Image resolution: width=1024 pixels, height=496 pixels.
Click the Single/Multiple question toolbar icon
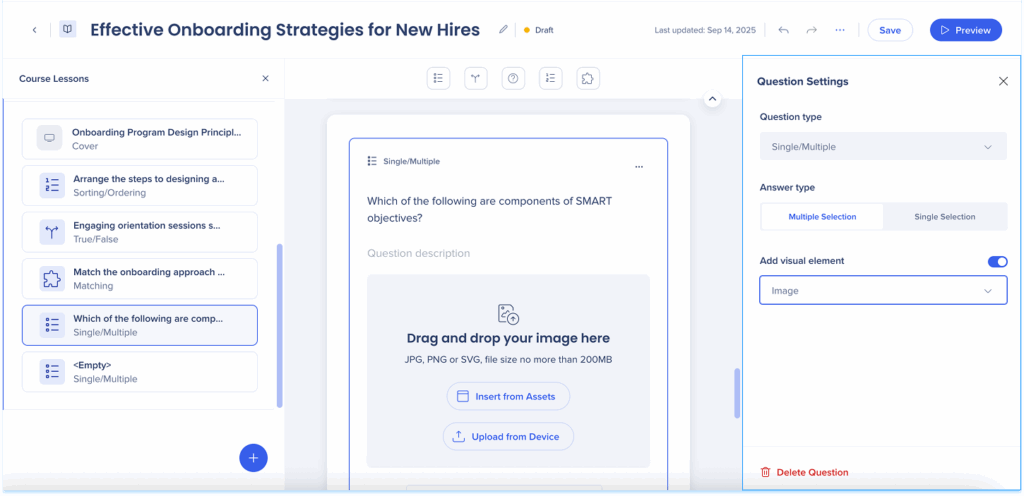pos(438,78)
